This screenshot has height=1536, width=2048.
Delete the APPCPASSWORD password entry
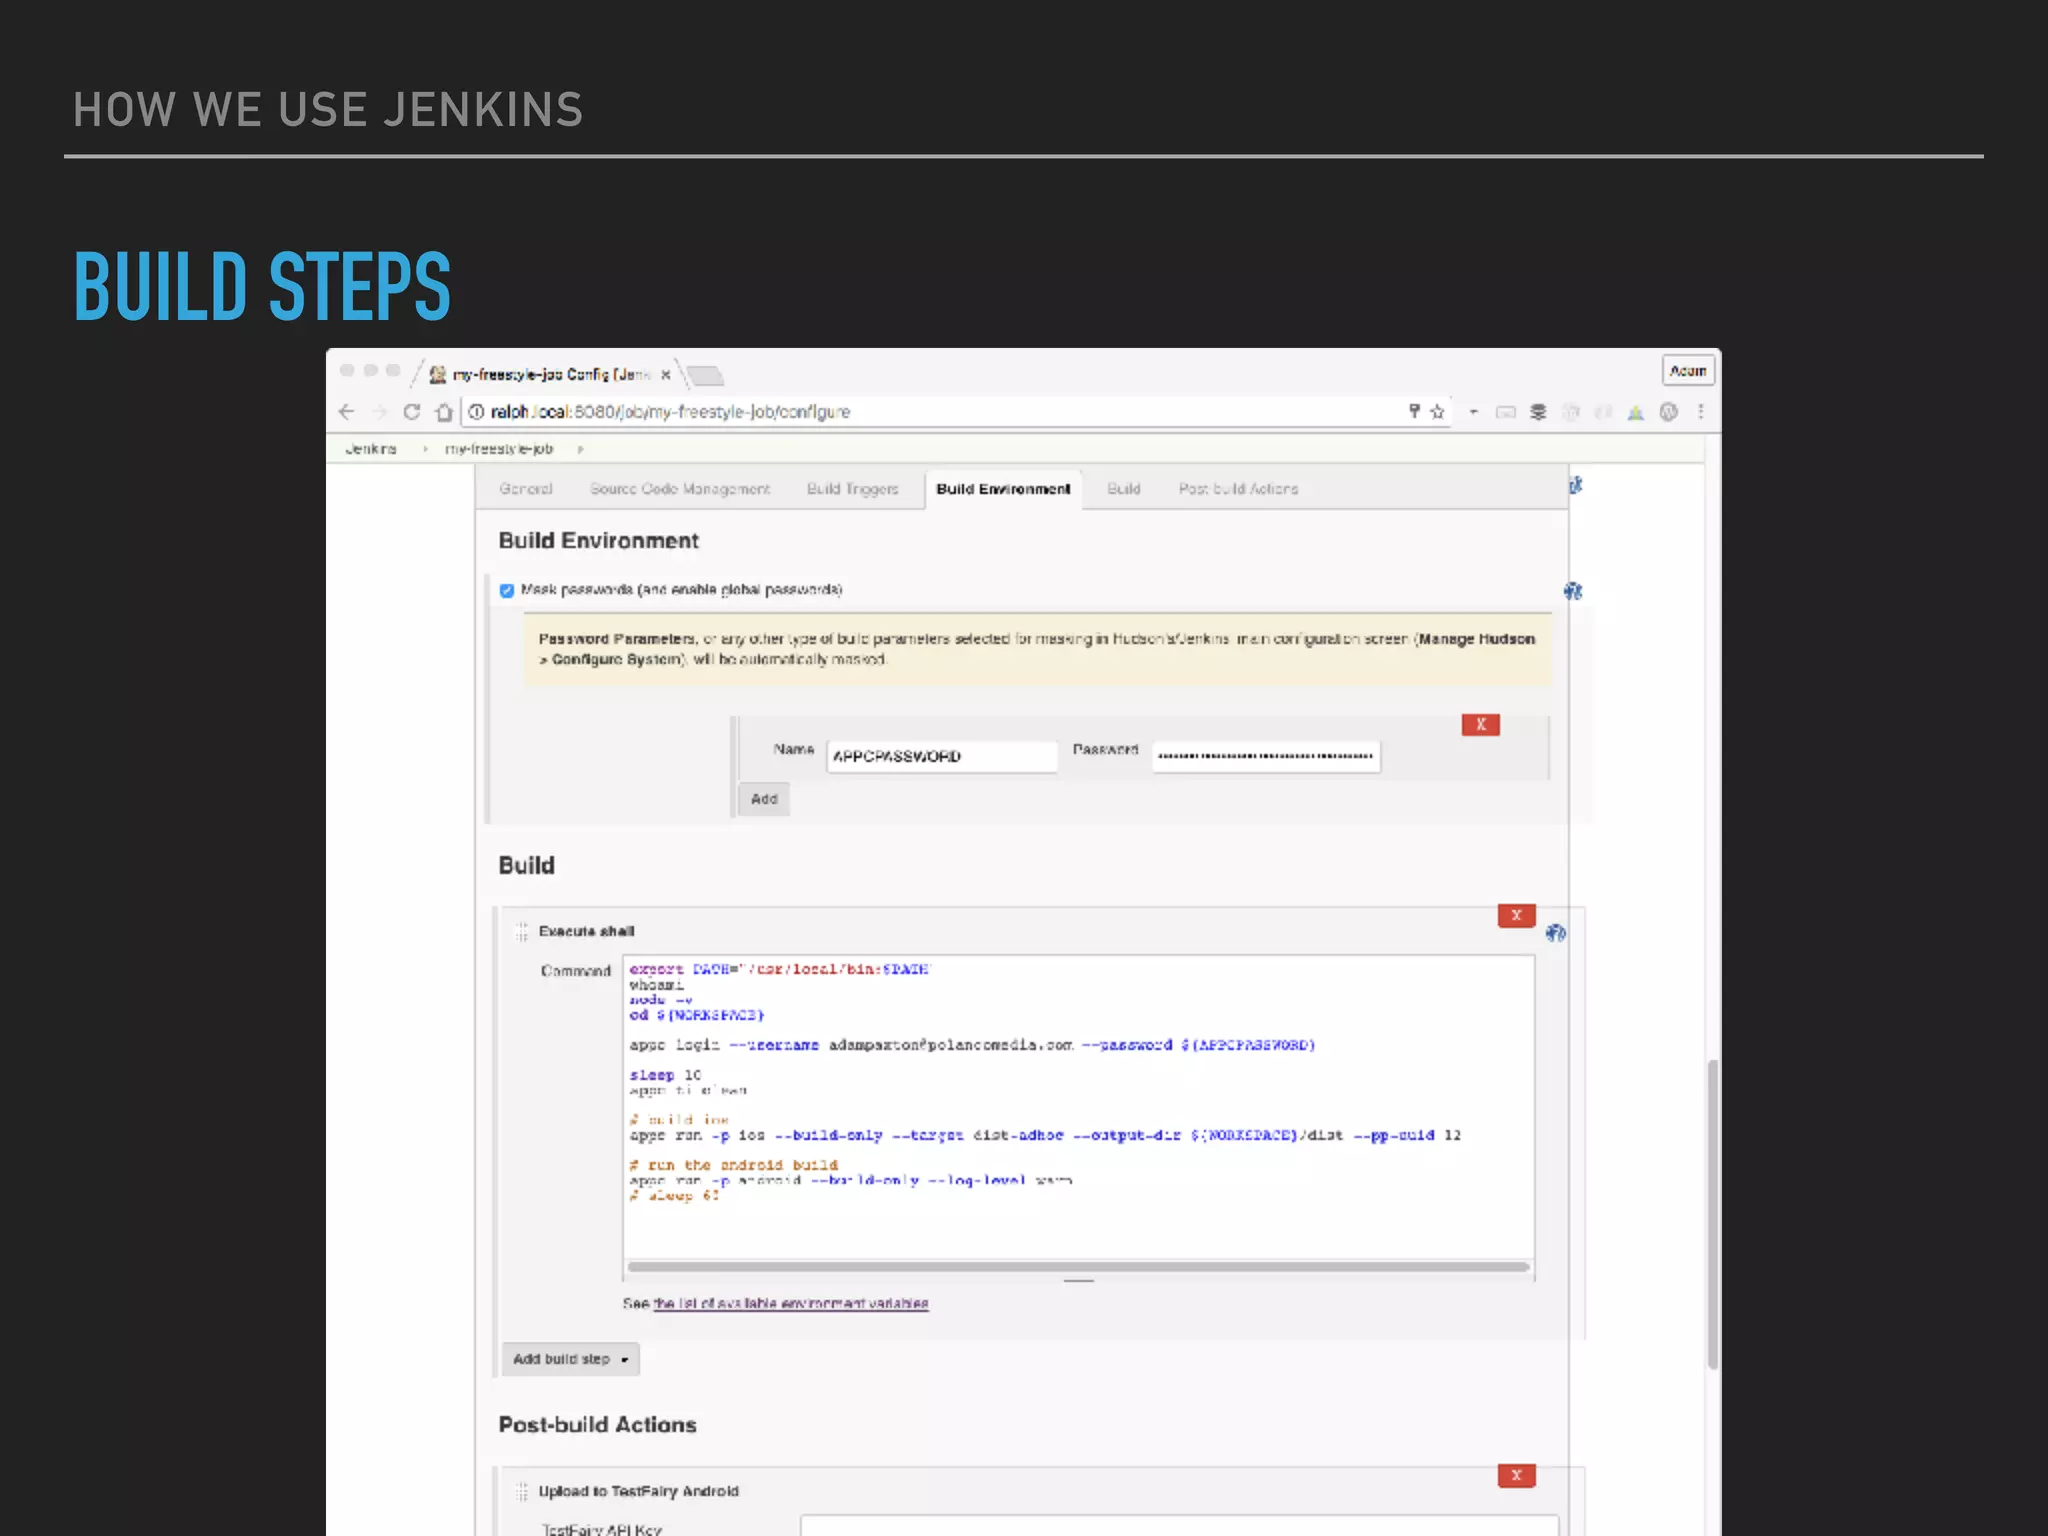click(x=1481, y=725)
